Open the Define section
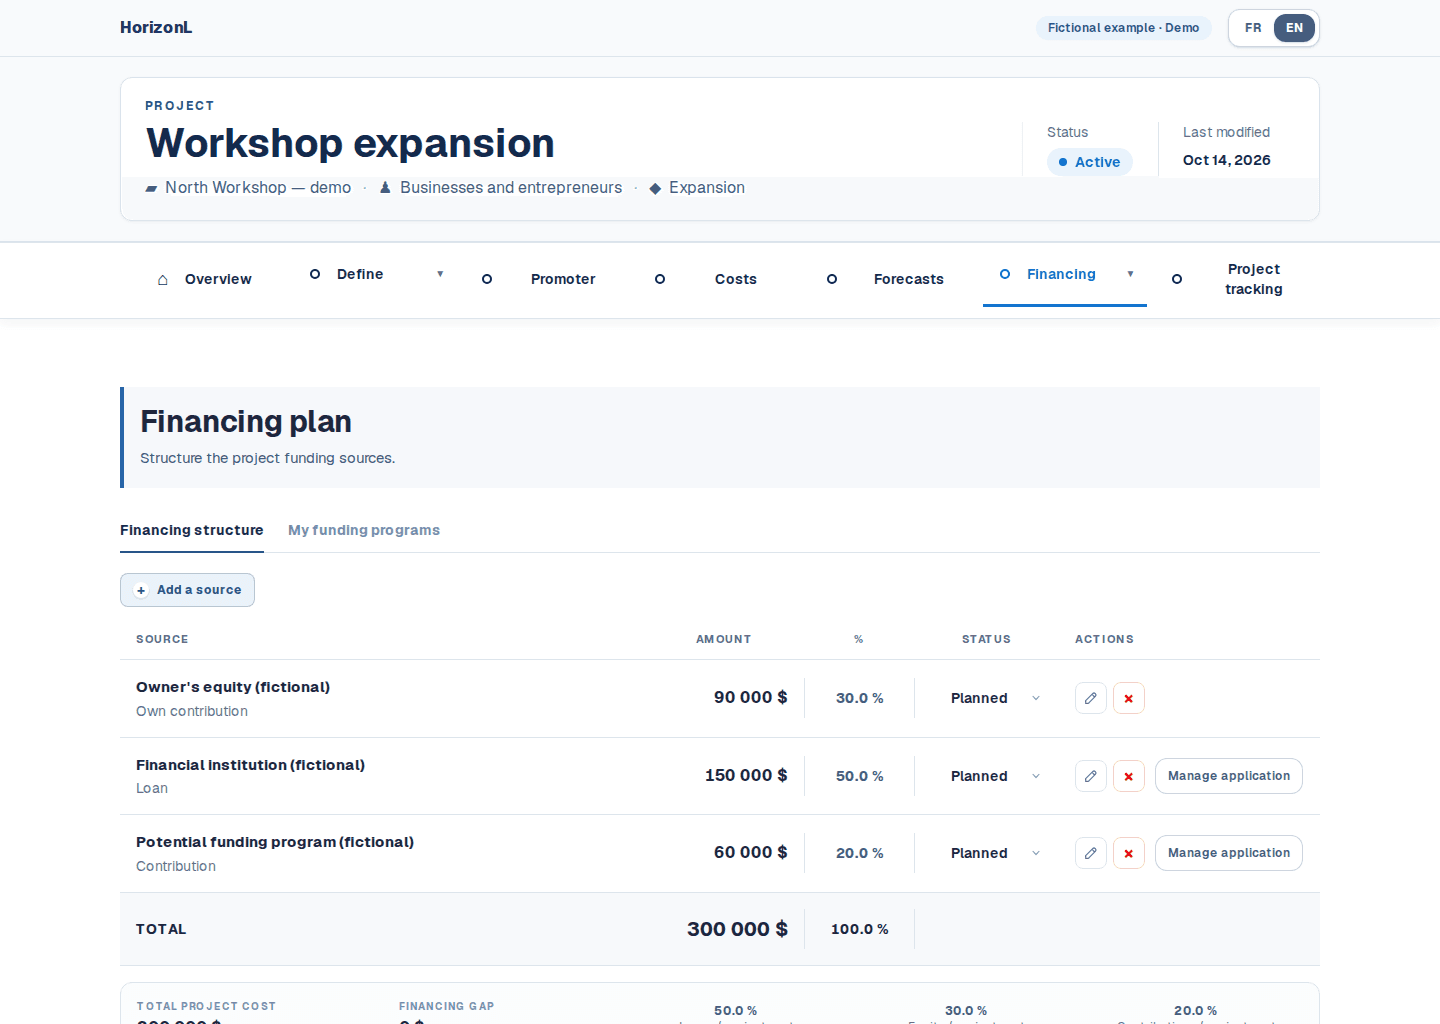Image resolution: width=1440 pixels, height=1024 pixels. pyautogui.click(x=360, y=274)
